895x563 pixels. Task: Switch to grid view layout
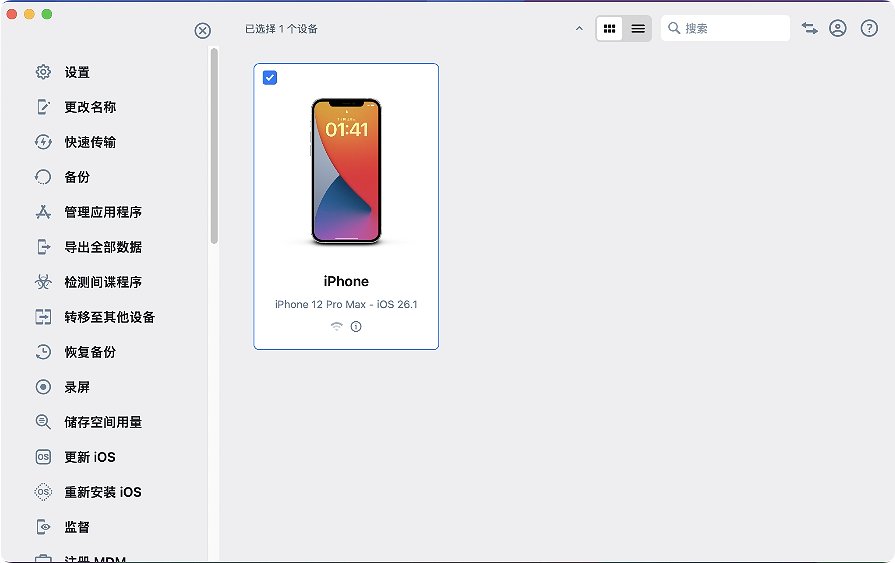click(x=609, y=29)
